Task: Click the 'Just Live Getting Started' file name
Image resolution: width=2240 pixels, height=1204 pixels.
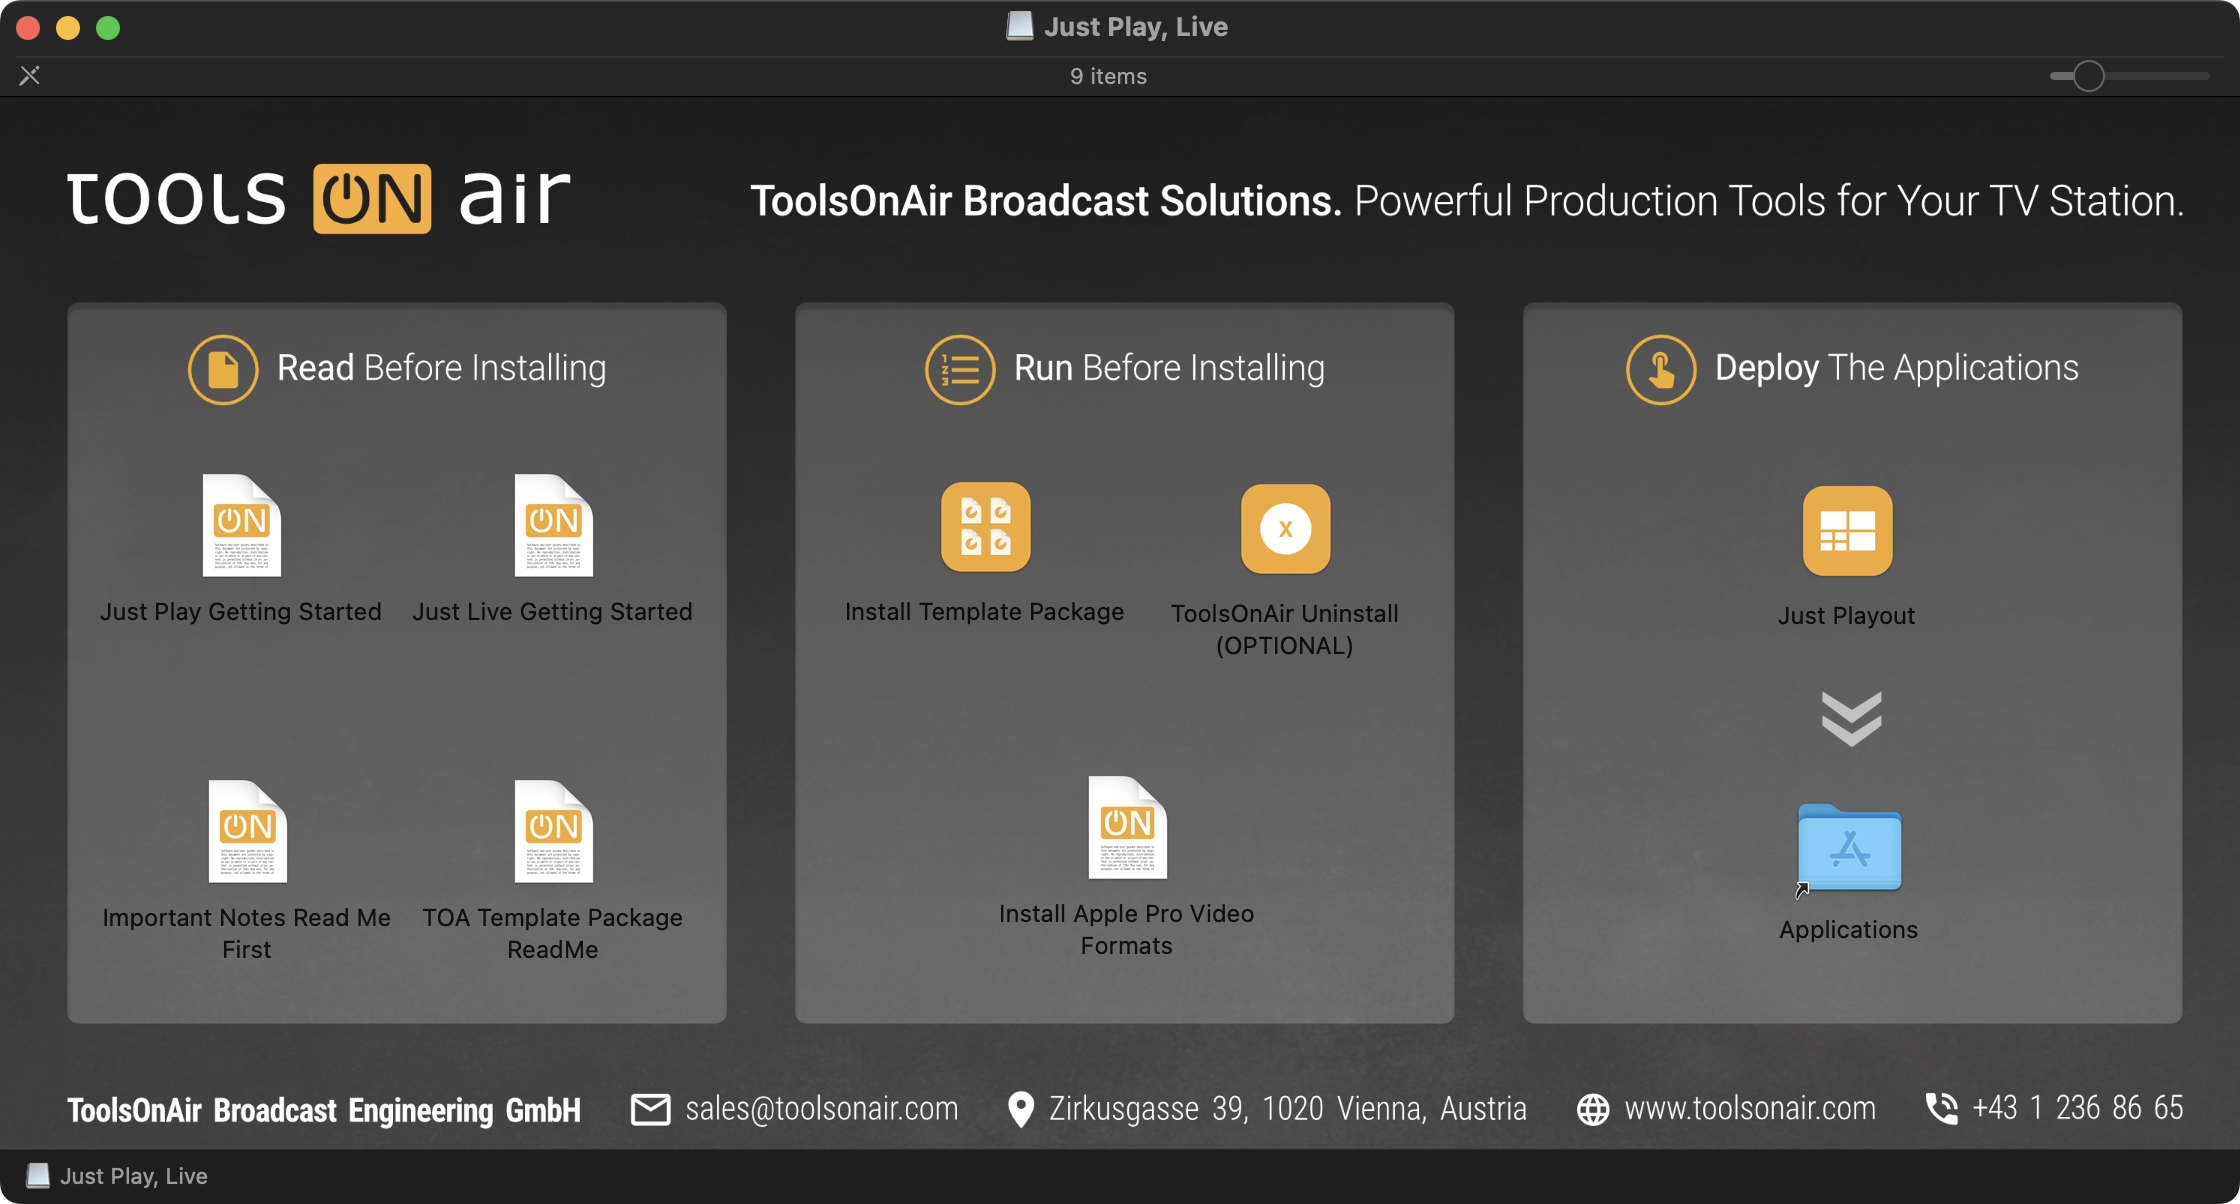Action: [553, 612]
